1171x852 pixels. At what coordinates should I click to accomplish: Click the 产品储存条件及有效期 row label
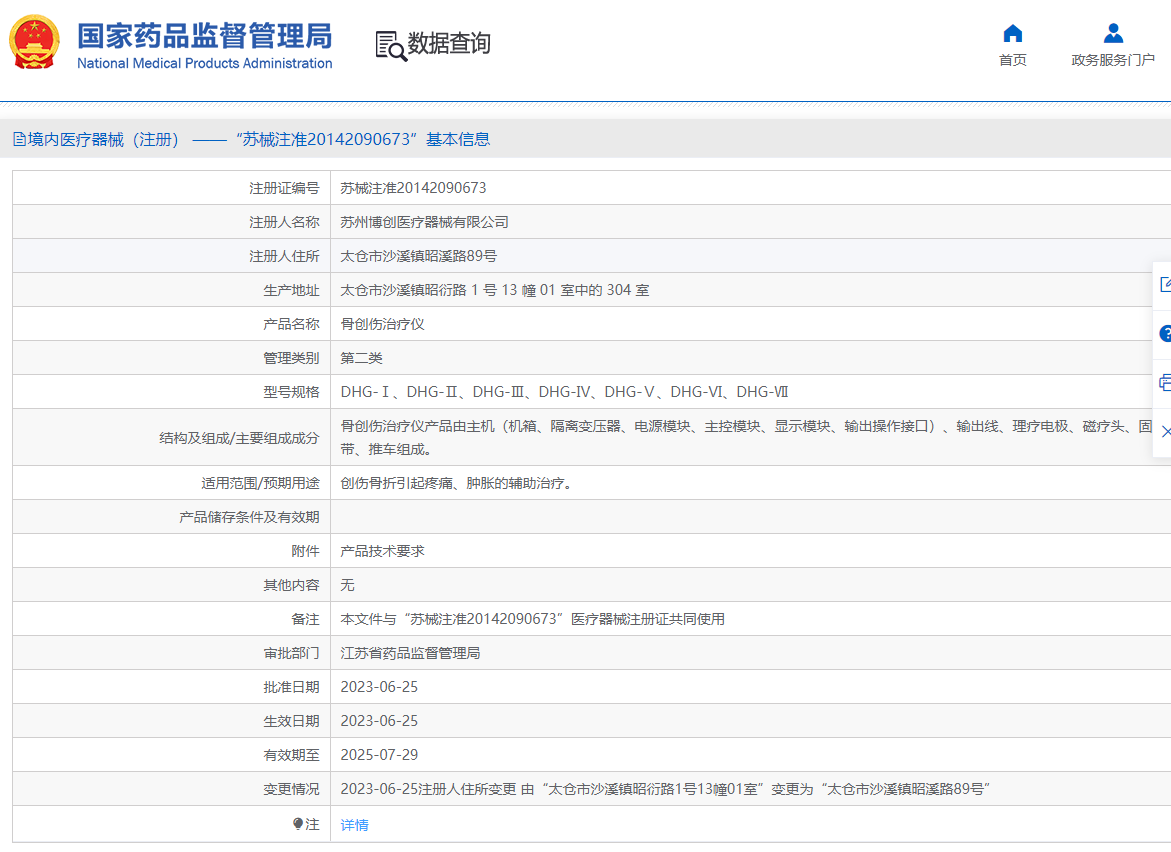[x=249, y=517]
